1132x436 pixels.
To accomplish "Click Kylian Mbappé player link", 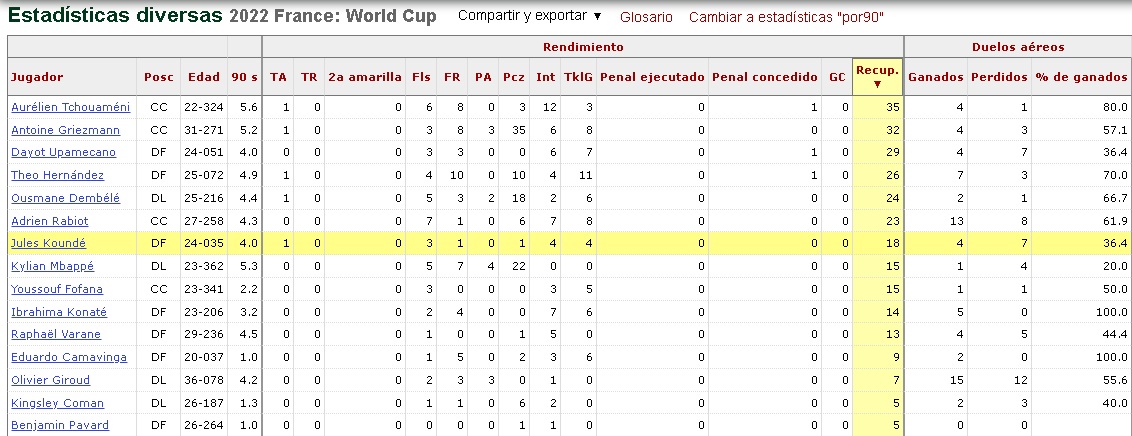I will pyautogui.click(x=54, y=266).
